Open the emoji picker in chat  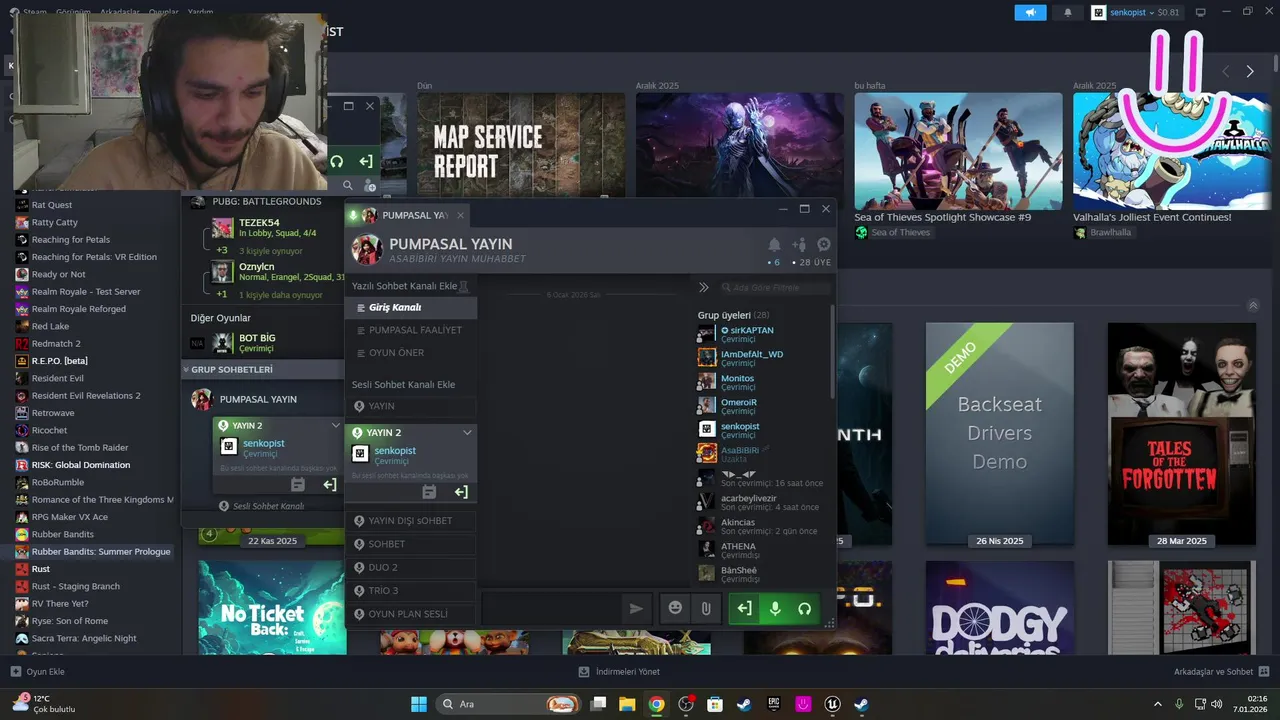pyautogui.click(x=675, y=608)
